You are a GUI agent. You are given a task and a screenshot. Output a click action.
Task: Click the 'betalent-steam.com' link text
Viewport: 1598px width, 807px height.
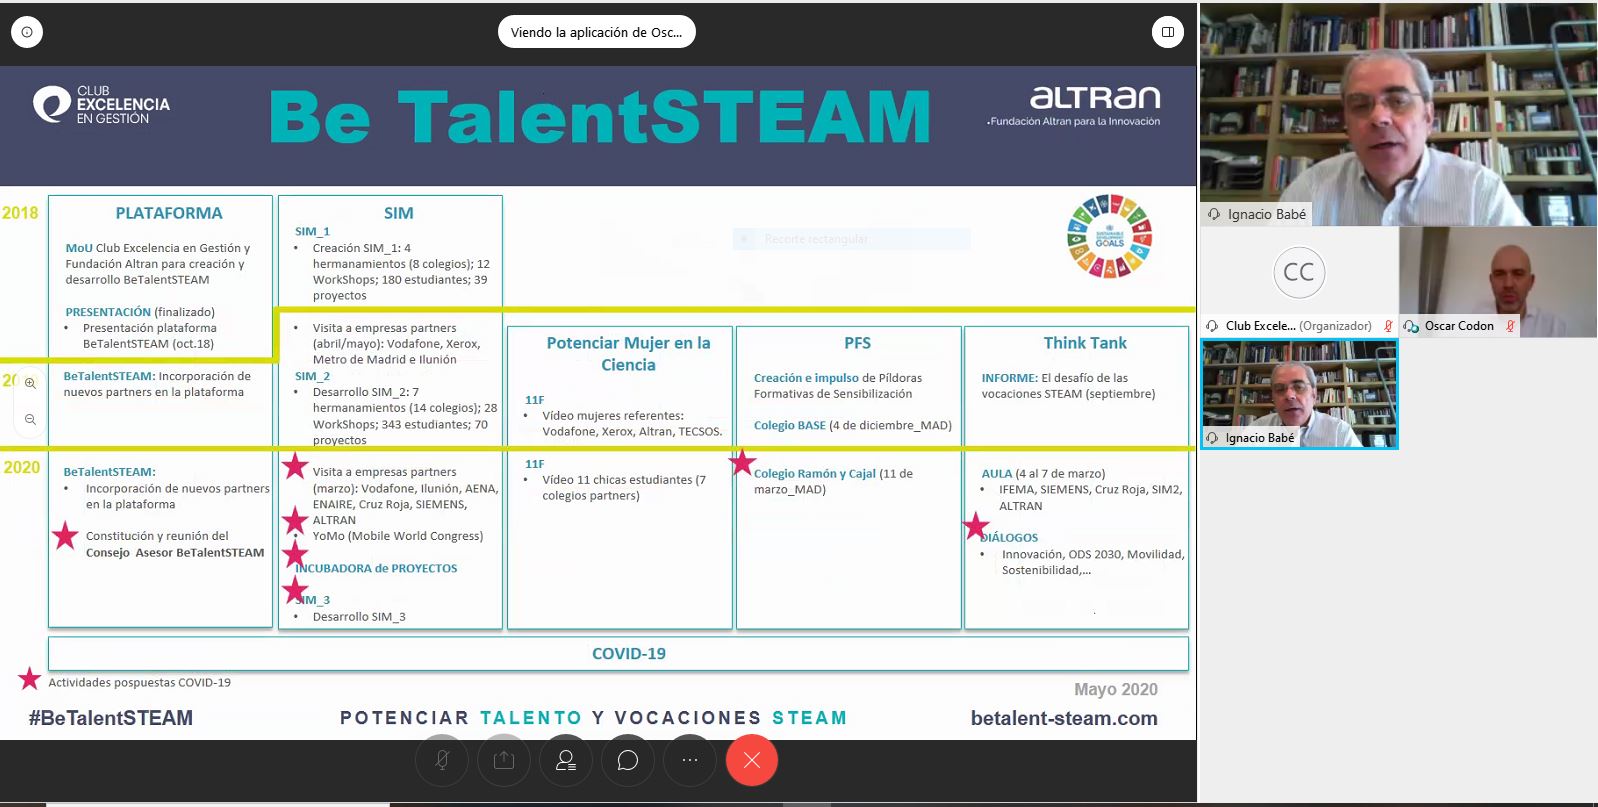pos(1064,718)
